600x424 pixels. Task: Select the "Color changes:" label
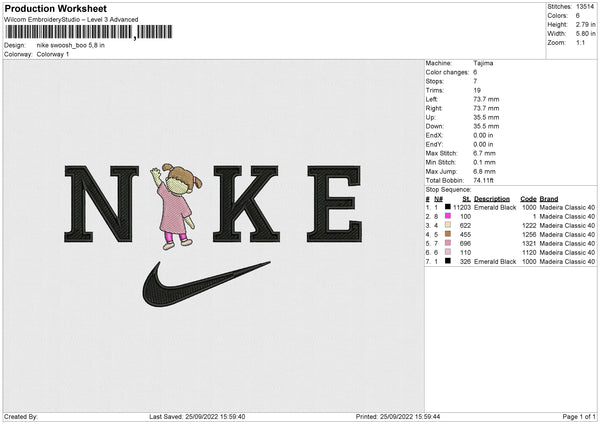[x=447, y=72]
